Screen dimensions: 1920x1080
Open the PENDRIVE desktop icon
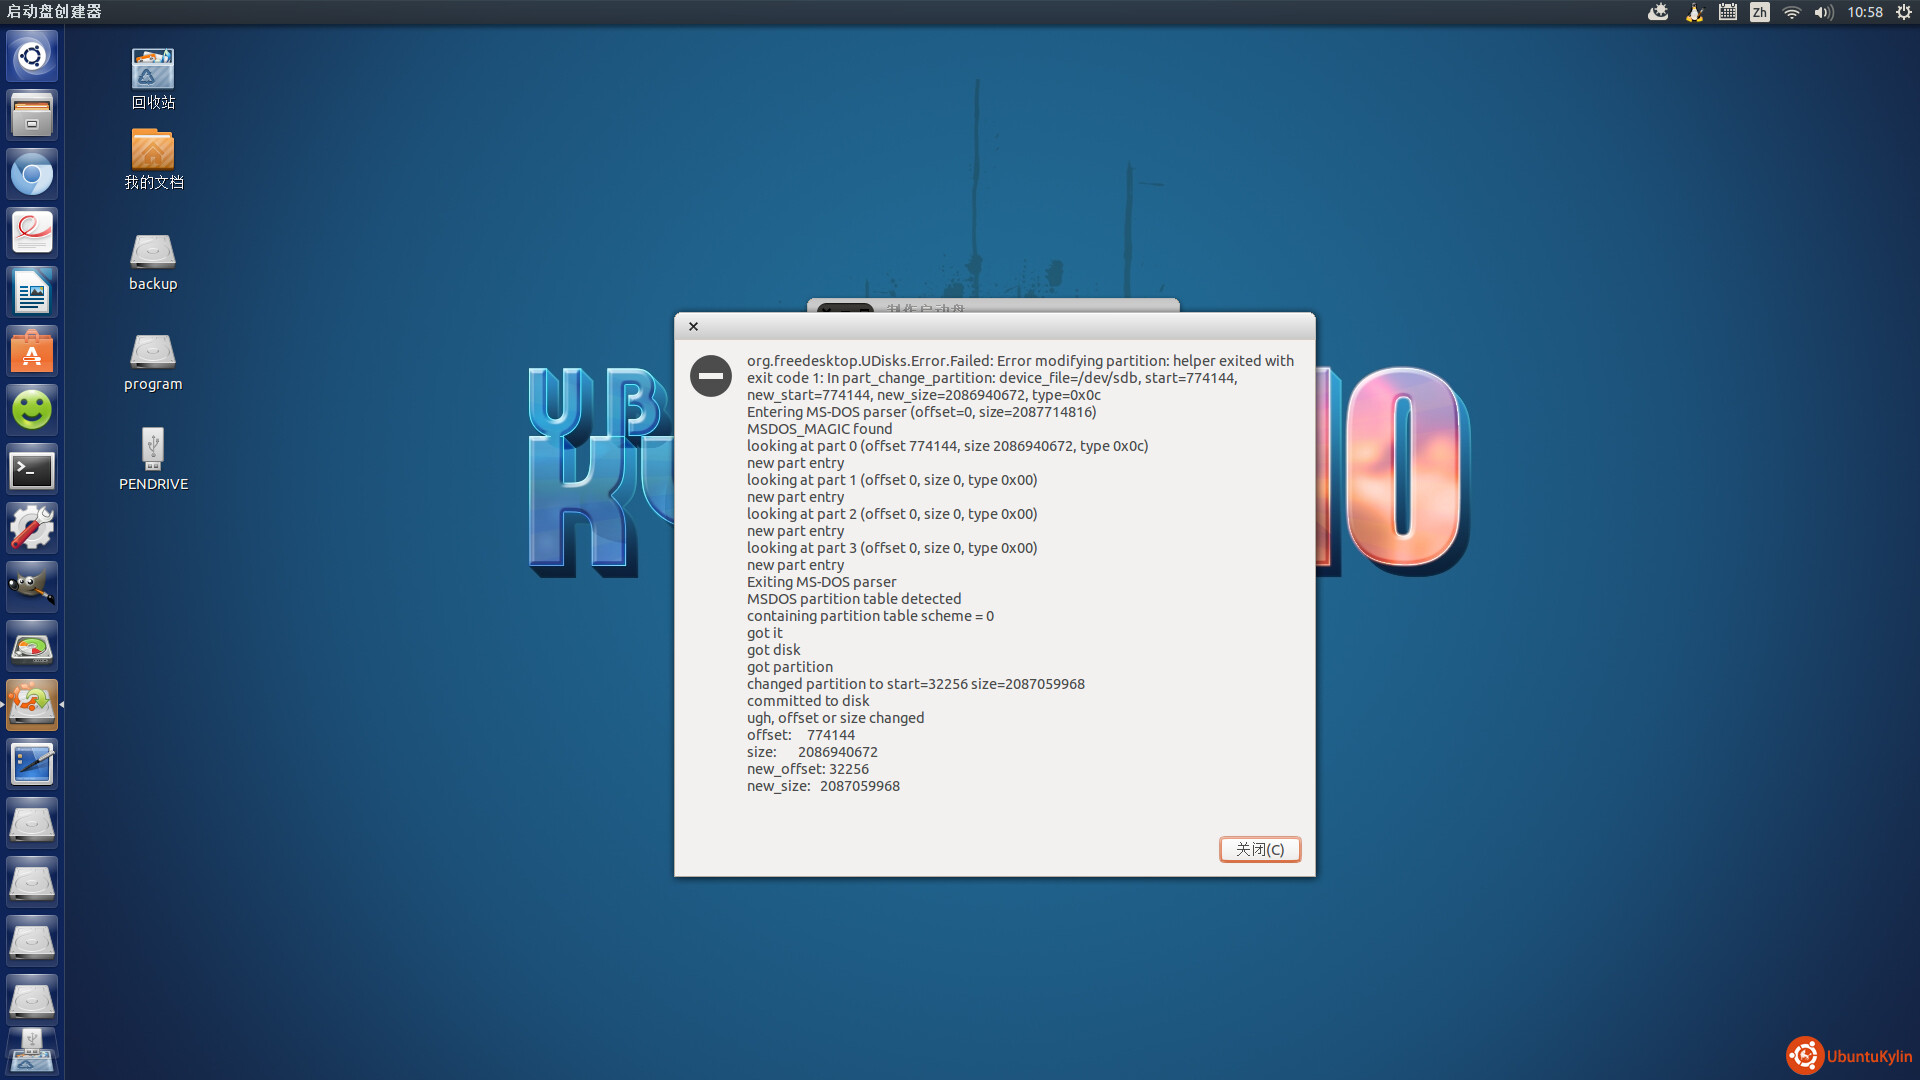pos(153,450)
